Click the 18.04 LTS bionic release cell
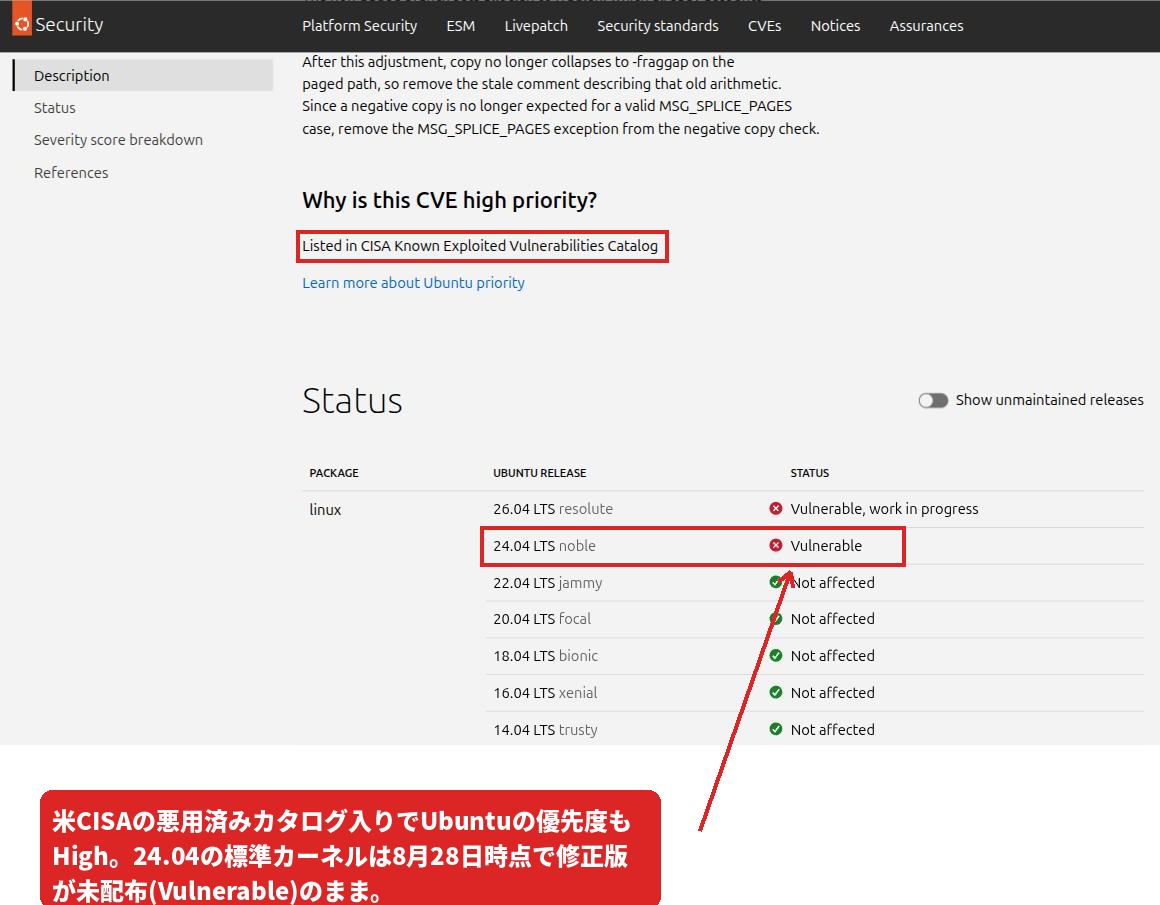This screenshot has height=905, width=1160. 546,656
